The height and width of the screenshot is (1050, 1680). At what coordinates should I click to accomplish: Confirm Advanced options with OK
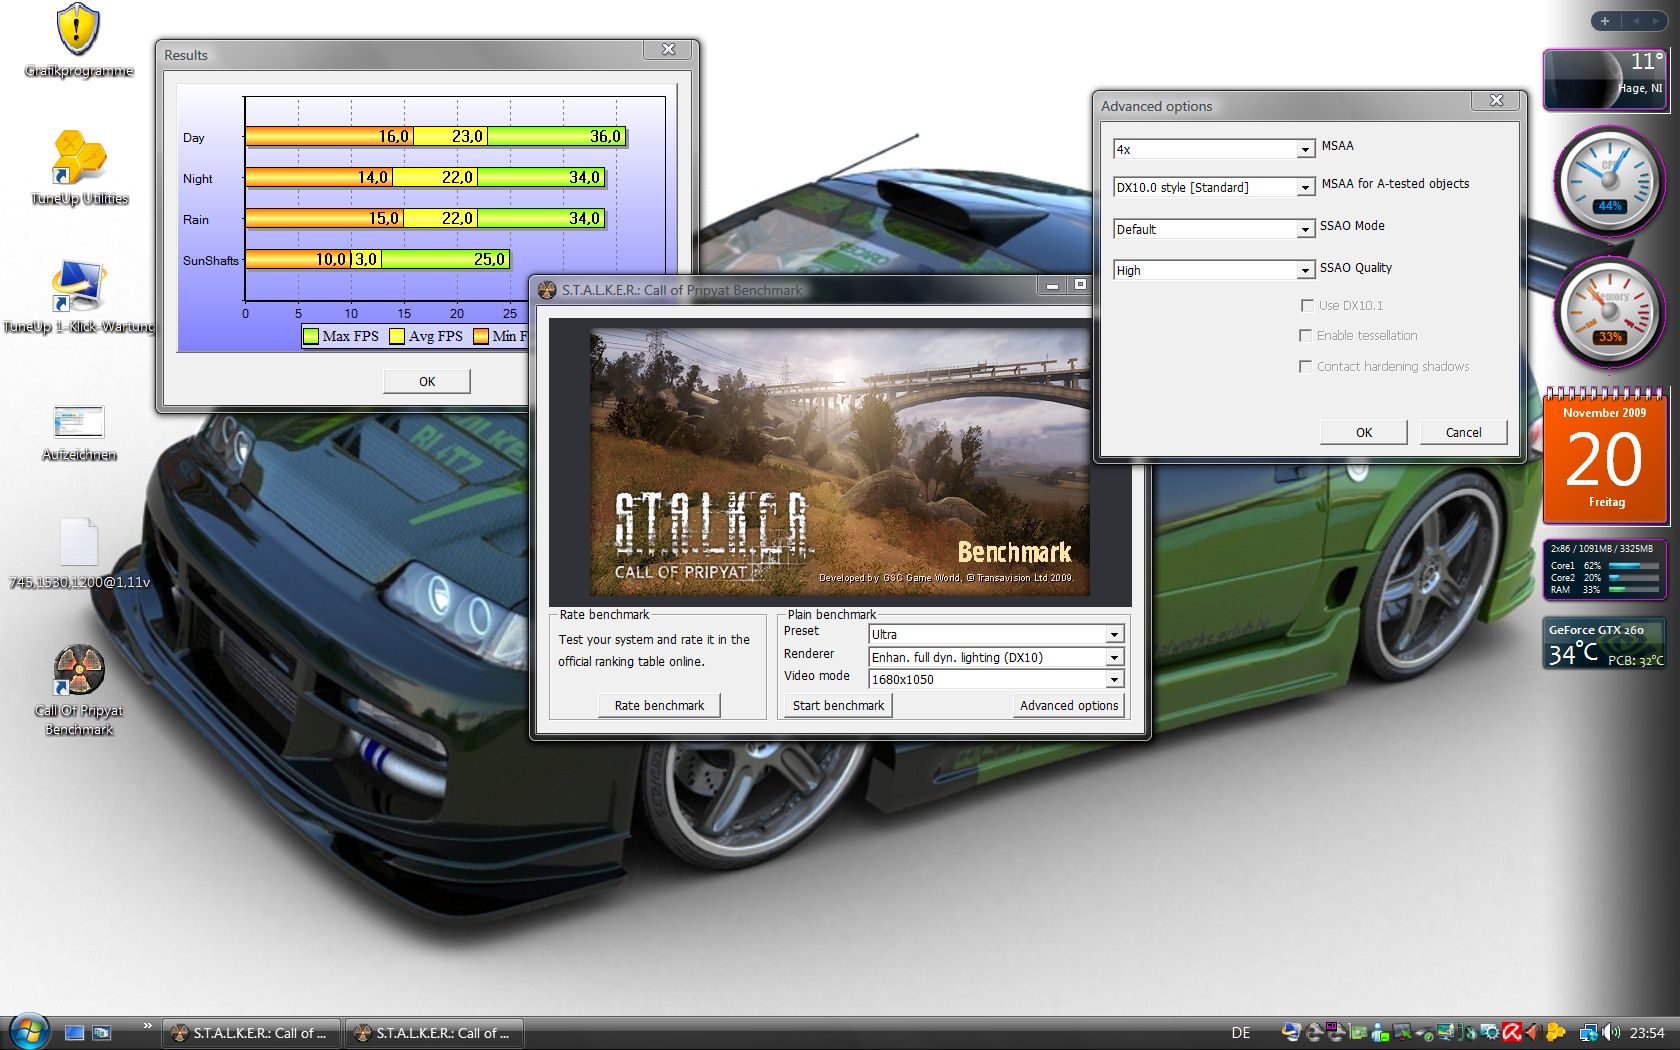1364,432
